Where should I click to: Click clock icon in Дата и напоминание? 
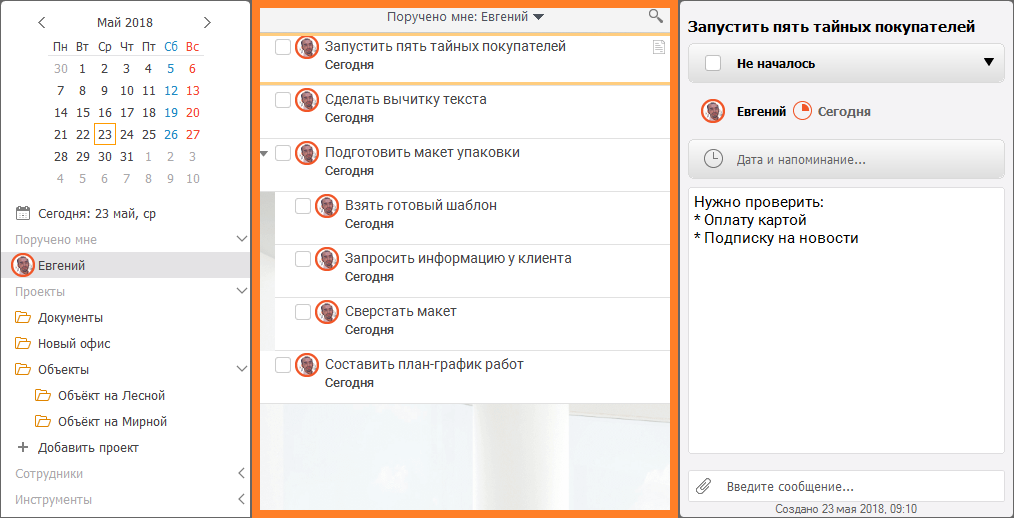713,159
